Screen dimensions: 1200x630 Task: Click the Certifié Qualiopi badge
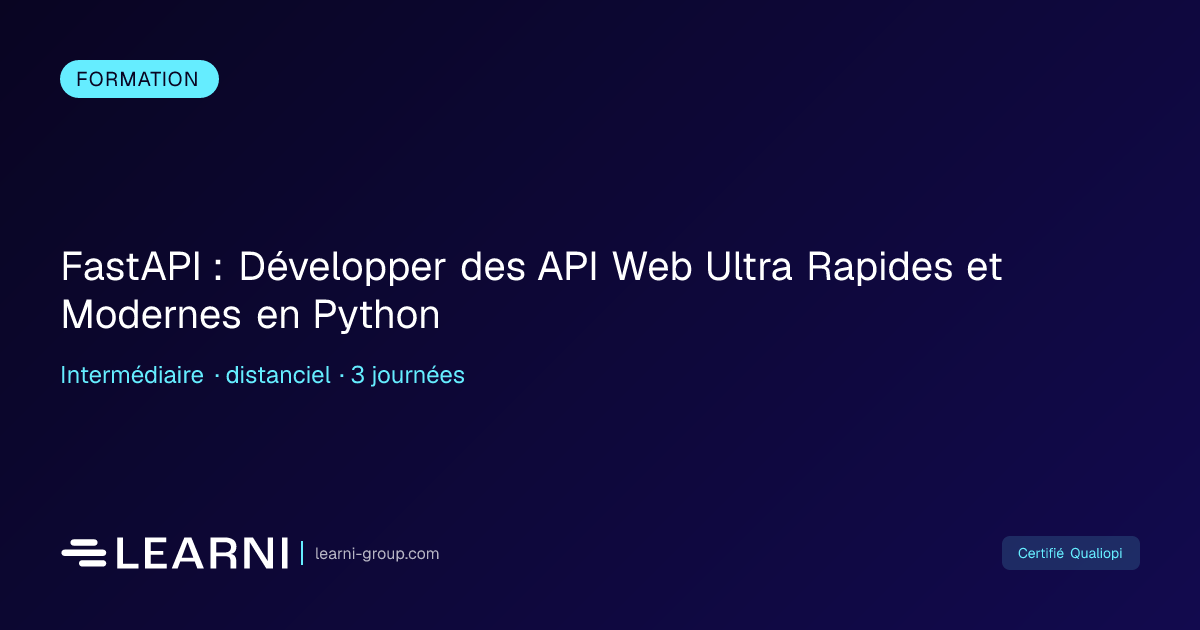tap(1070, 553)
